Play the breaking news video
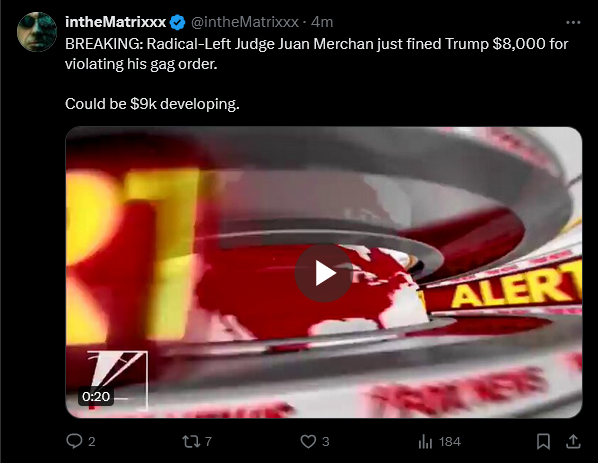This screenshot has height=463, width=598. coord(324,273)
